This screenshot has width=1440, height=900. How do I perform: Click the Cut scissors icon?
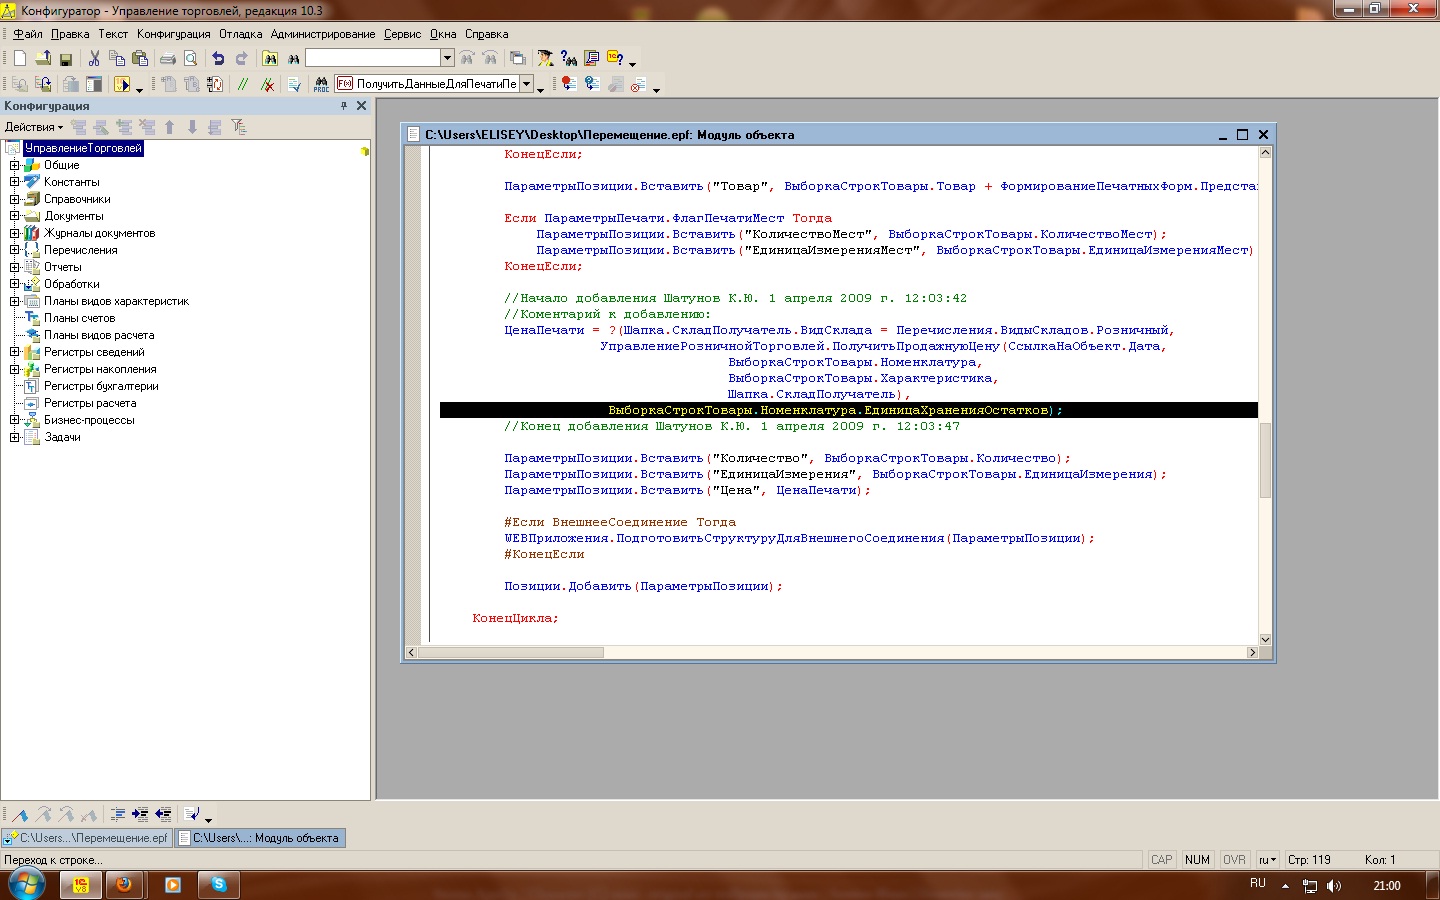(94, 59)
